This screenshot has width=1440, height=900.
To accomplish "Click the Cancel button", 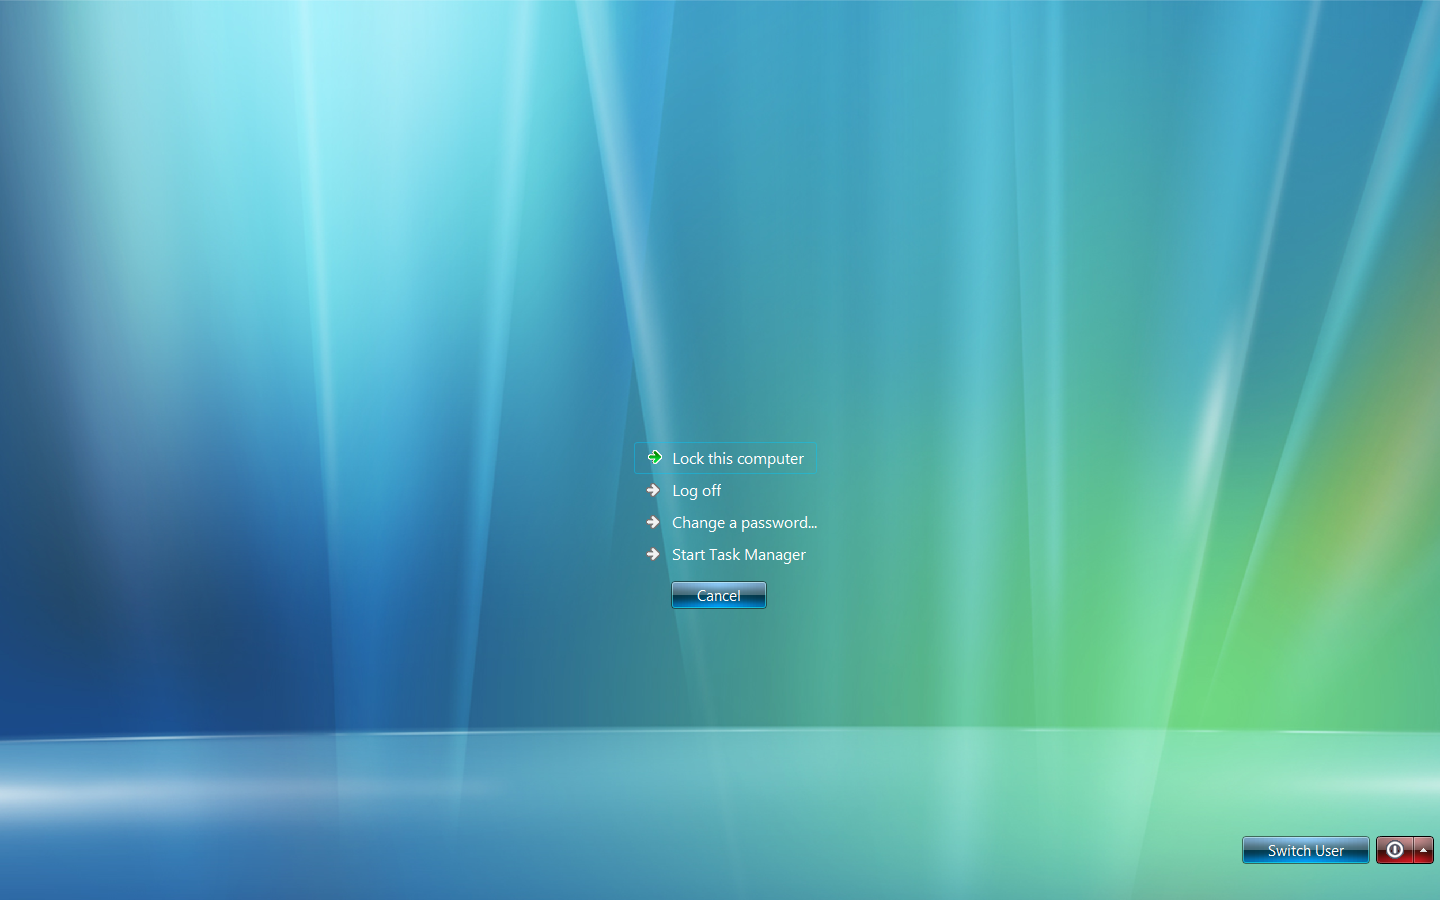I will [718, 595].
